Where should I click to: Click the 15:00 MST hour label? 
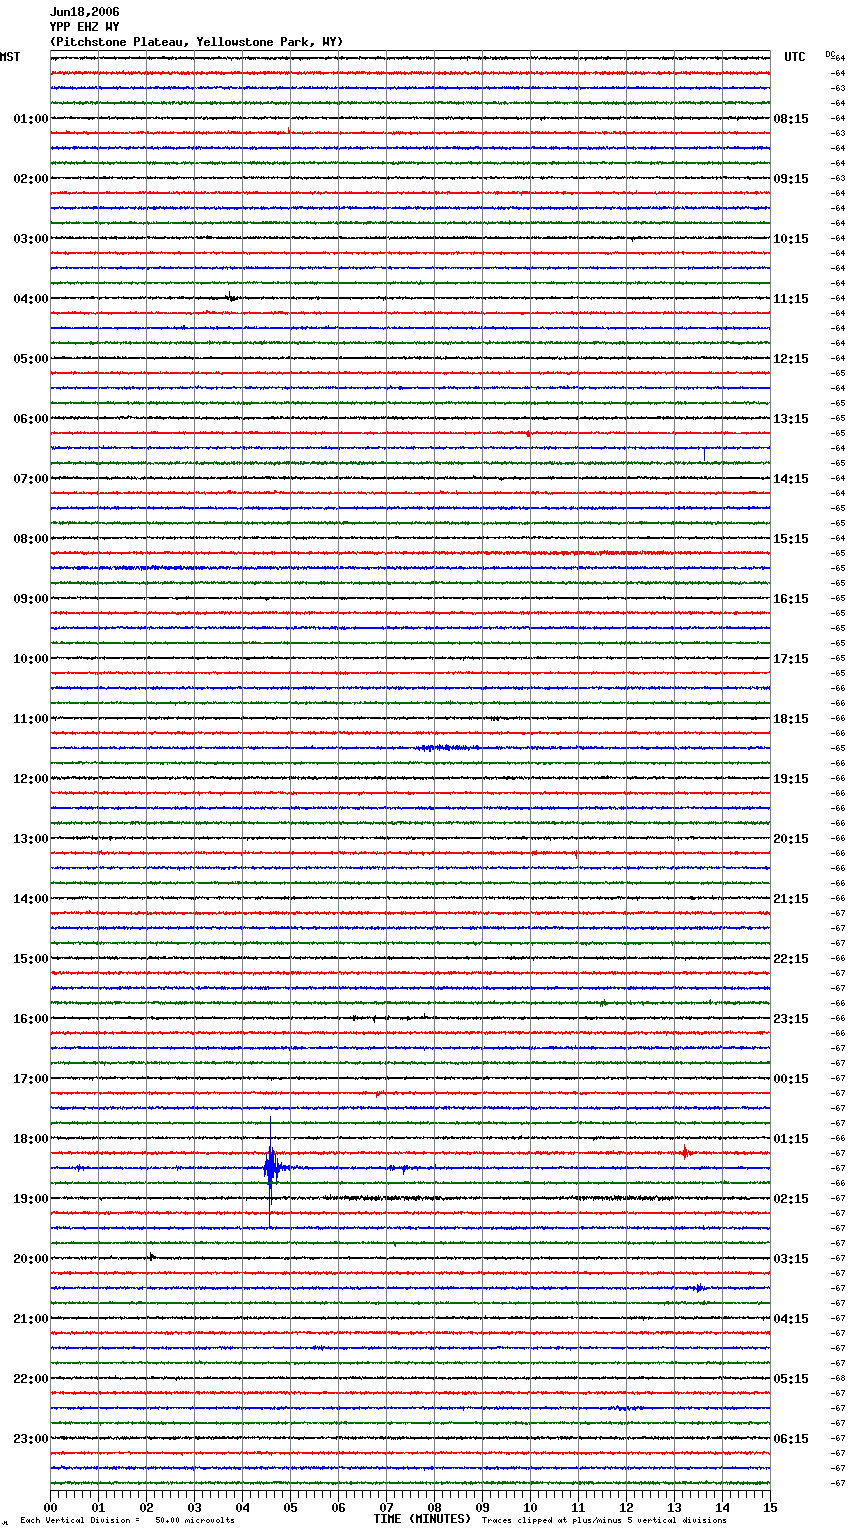pos(31,959)
